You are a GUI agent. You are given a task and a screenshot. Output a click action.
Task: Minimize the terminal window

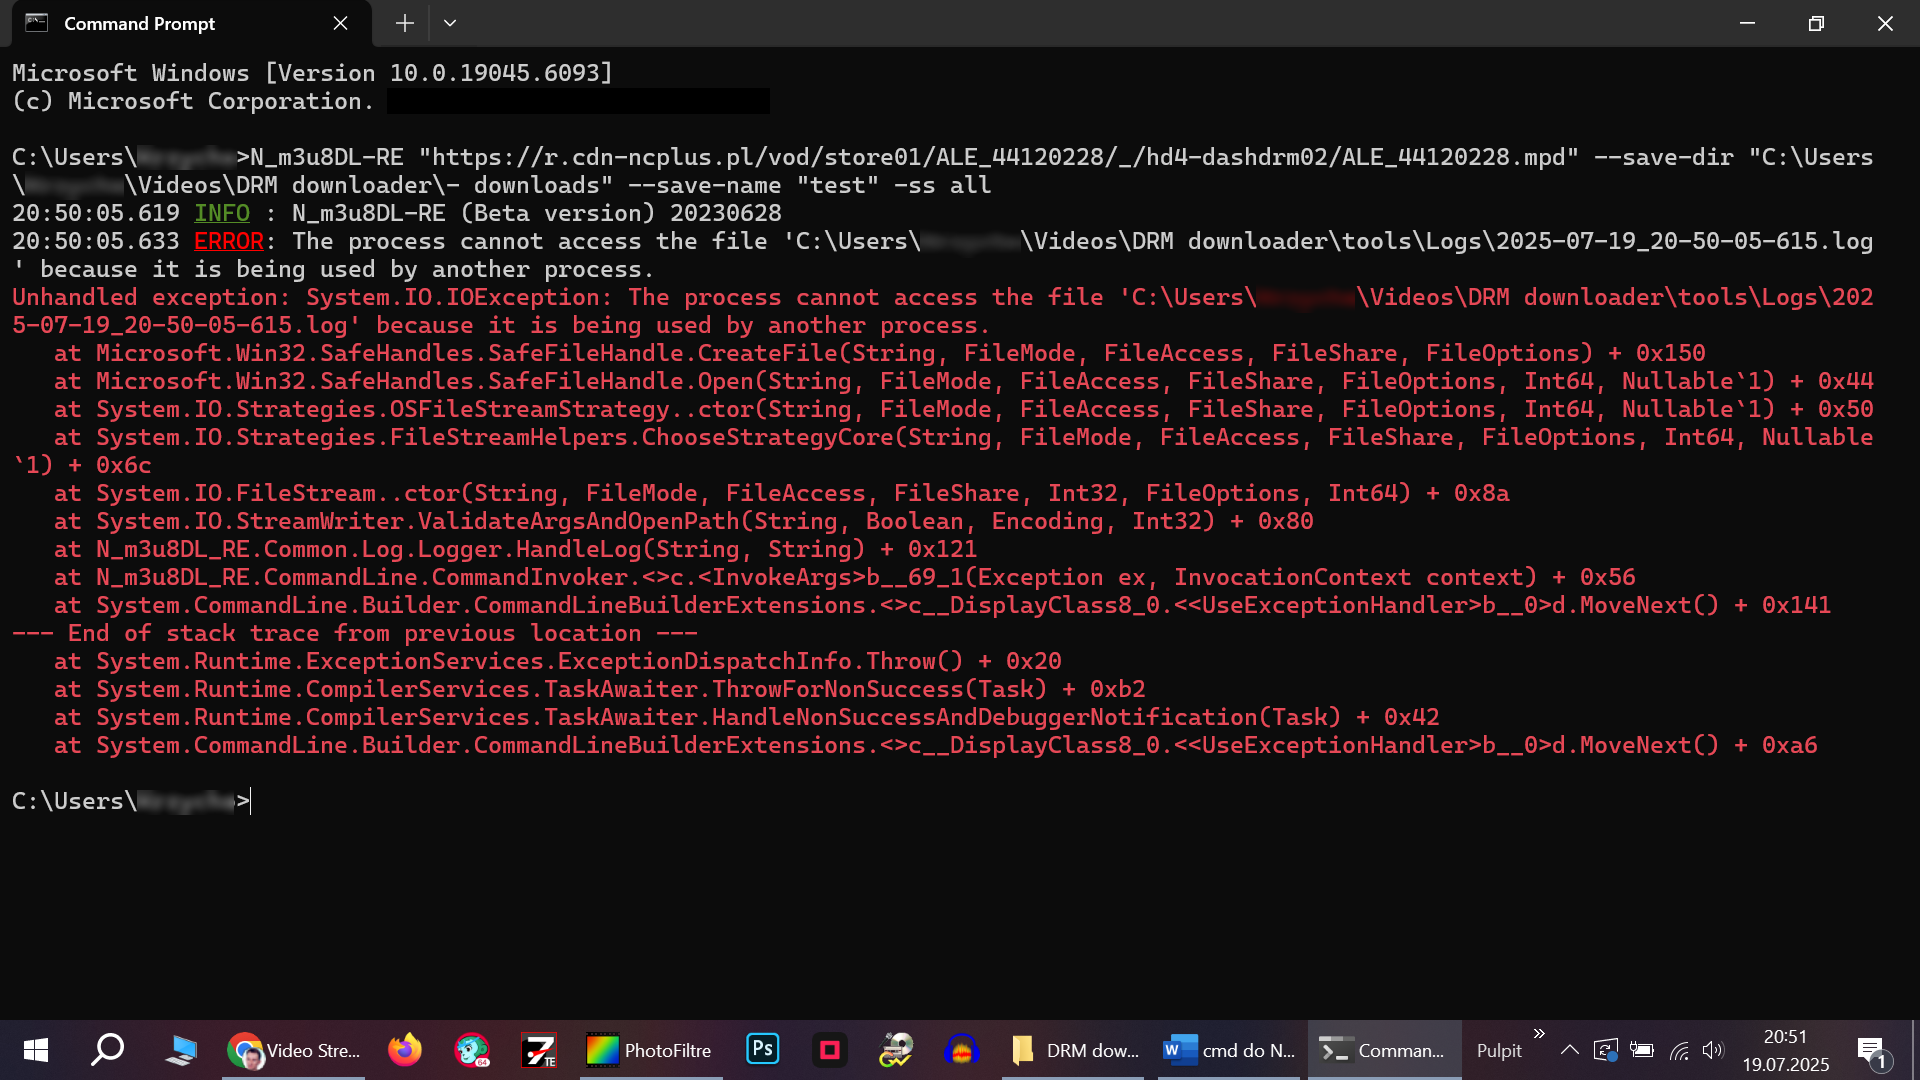coord(1747,24)
